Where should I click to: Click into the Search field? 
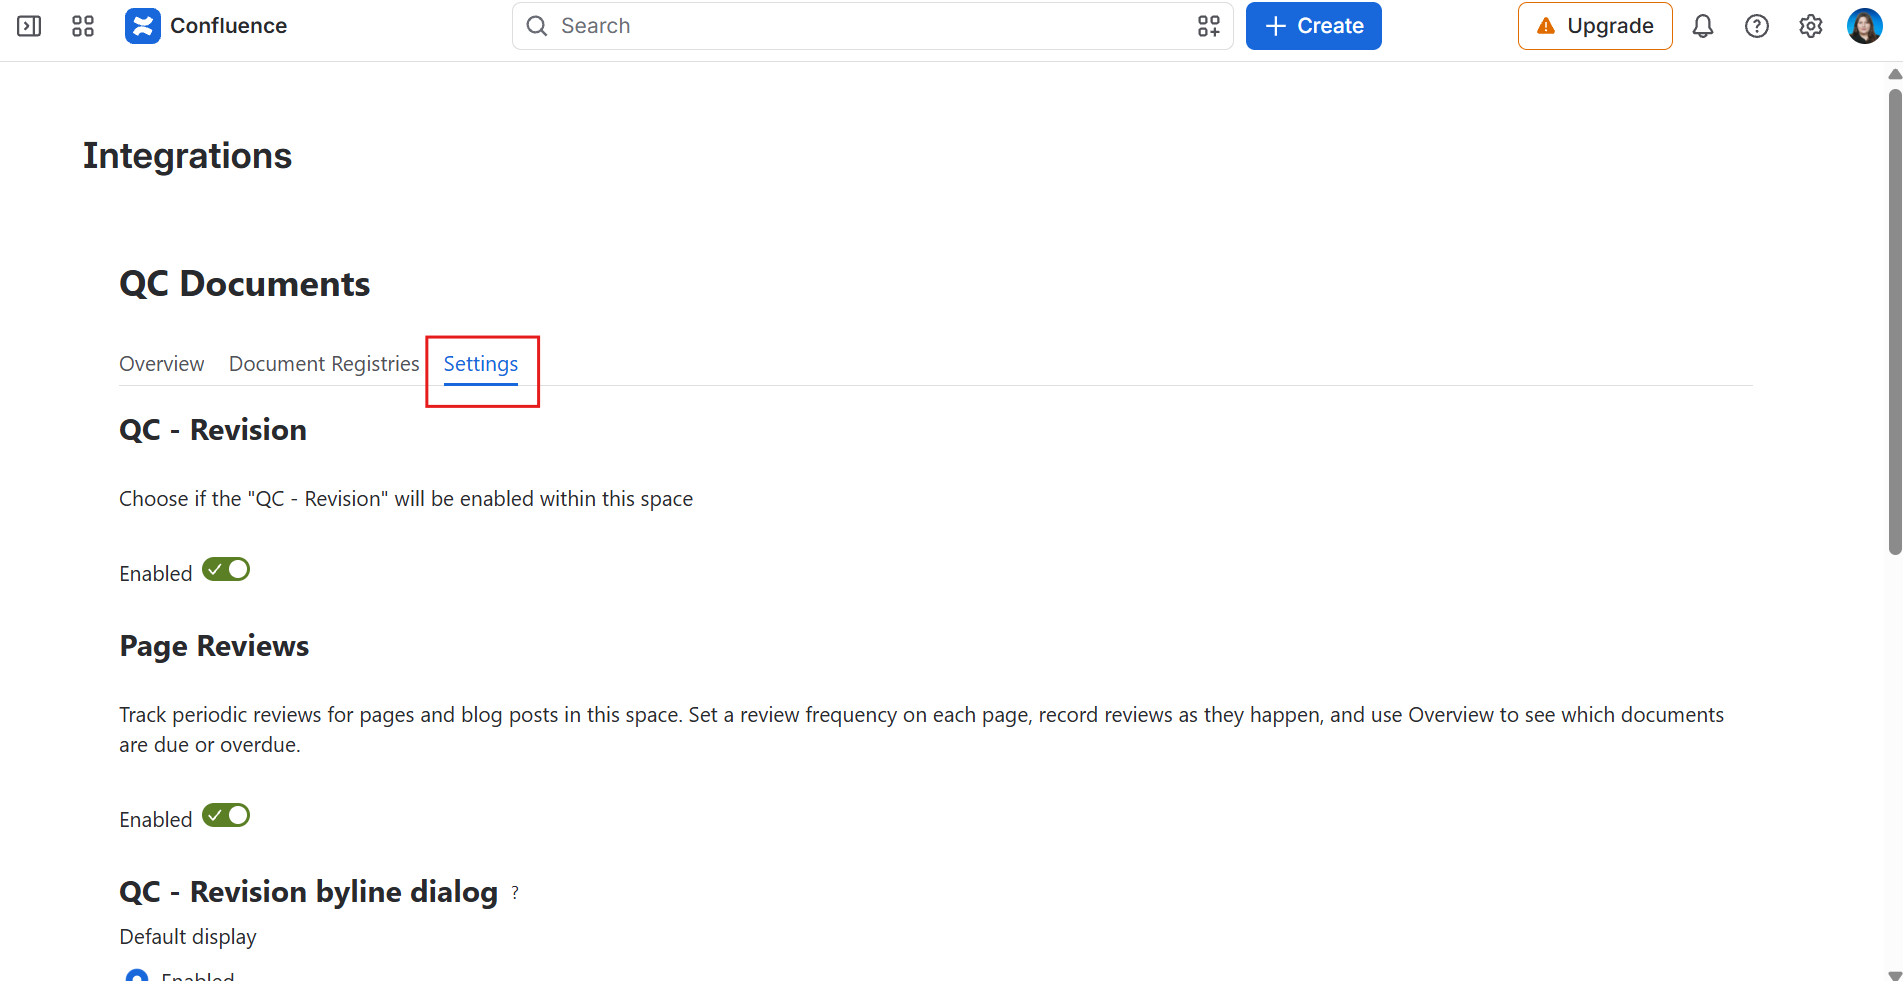click(872, 26)
